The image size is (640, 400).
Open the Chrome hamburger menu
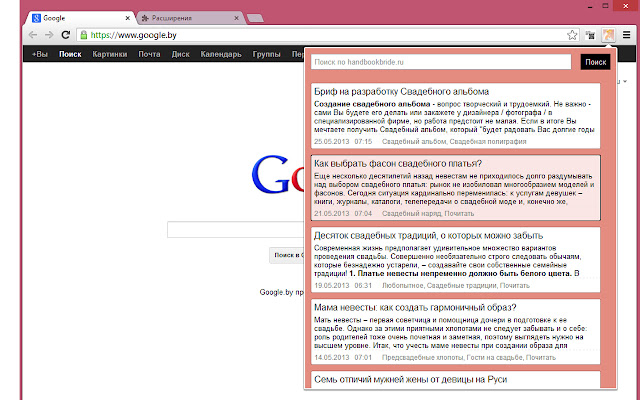[627, 35]
